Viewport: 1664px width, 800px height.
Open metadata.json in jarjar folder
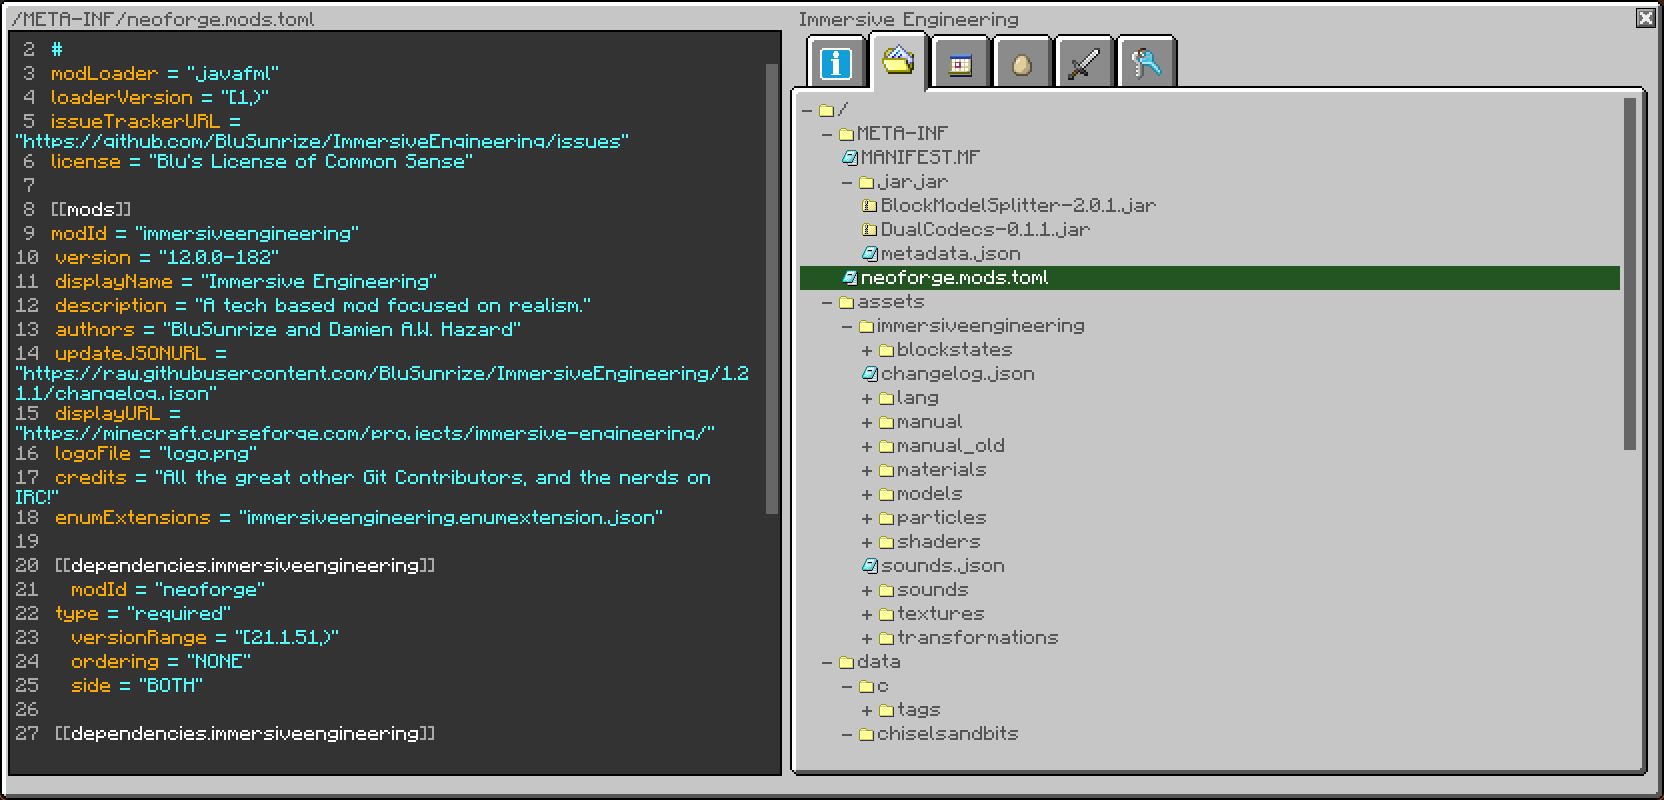[949, 254]
